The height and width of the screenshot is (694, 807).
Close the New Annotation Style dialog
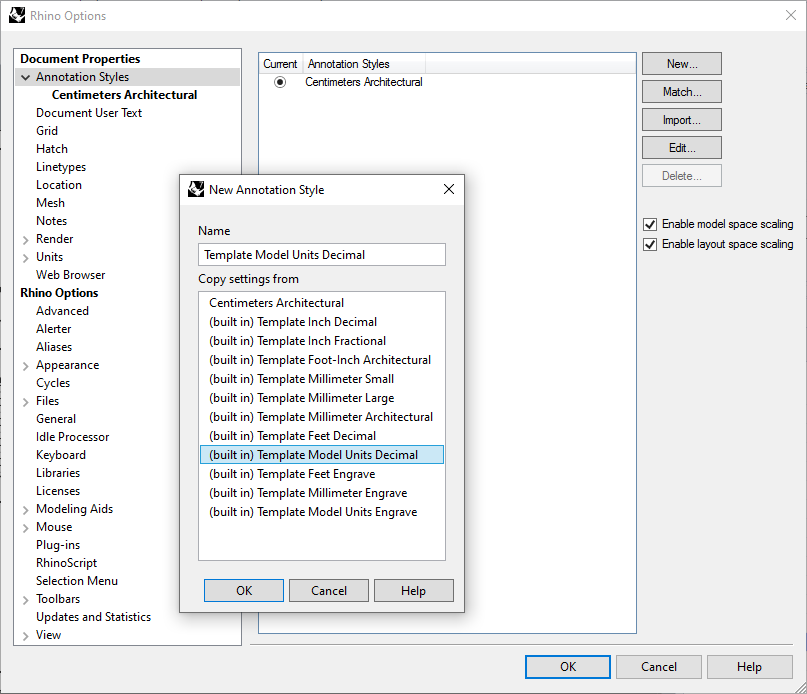tap(448, 189)
